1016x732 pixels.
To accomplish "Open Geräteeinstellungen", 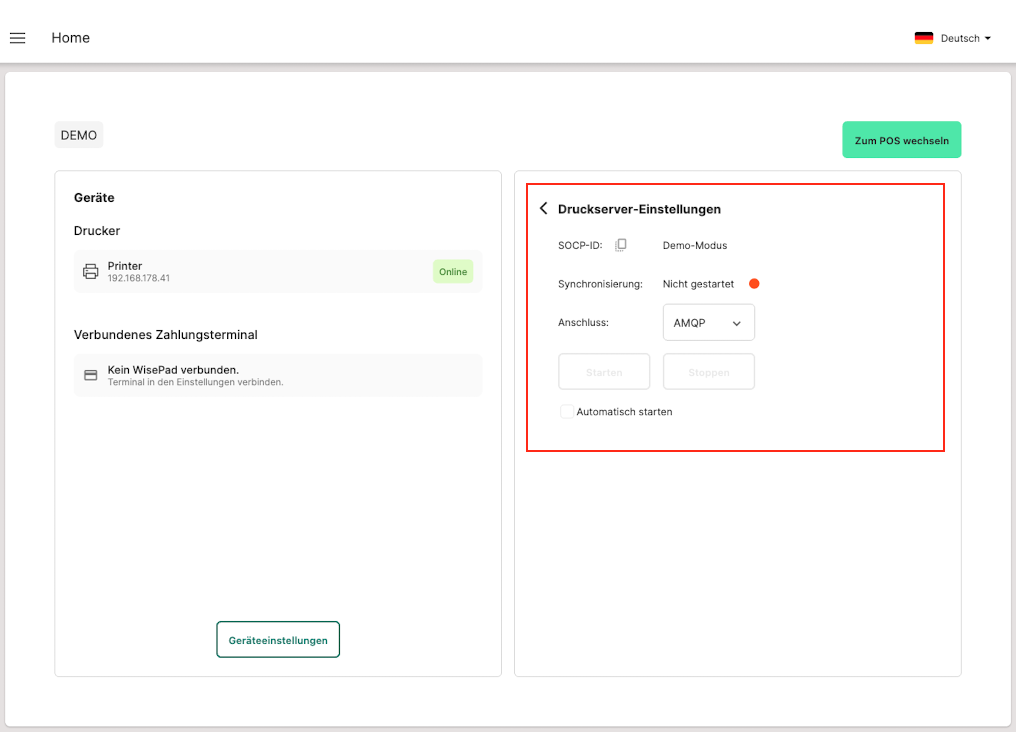I will tap(278, 640).
